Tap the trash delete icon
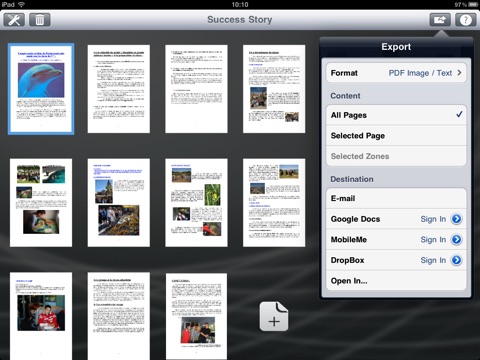The image size is (480, 360). [40, 20]
